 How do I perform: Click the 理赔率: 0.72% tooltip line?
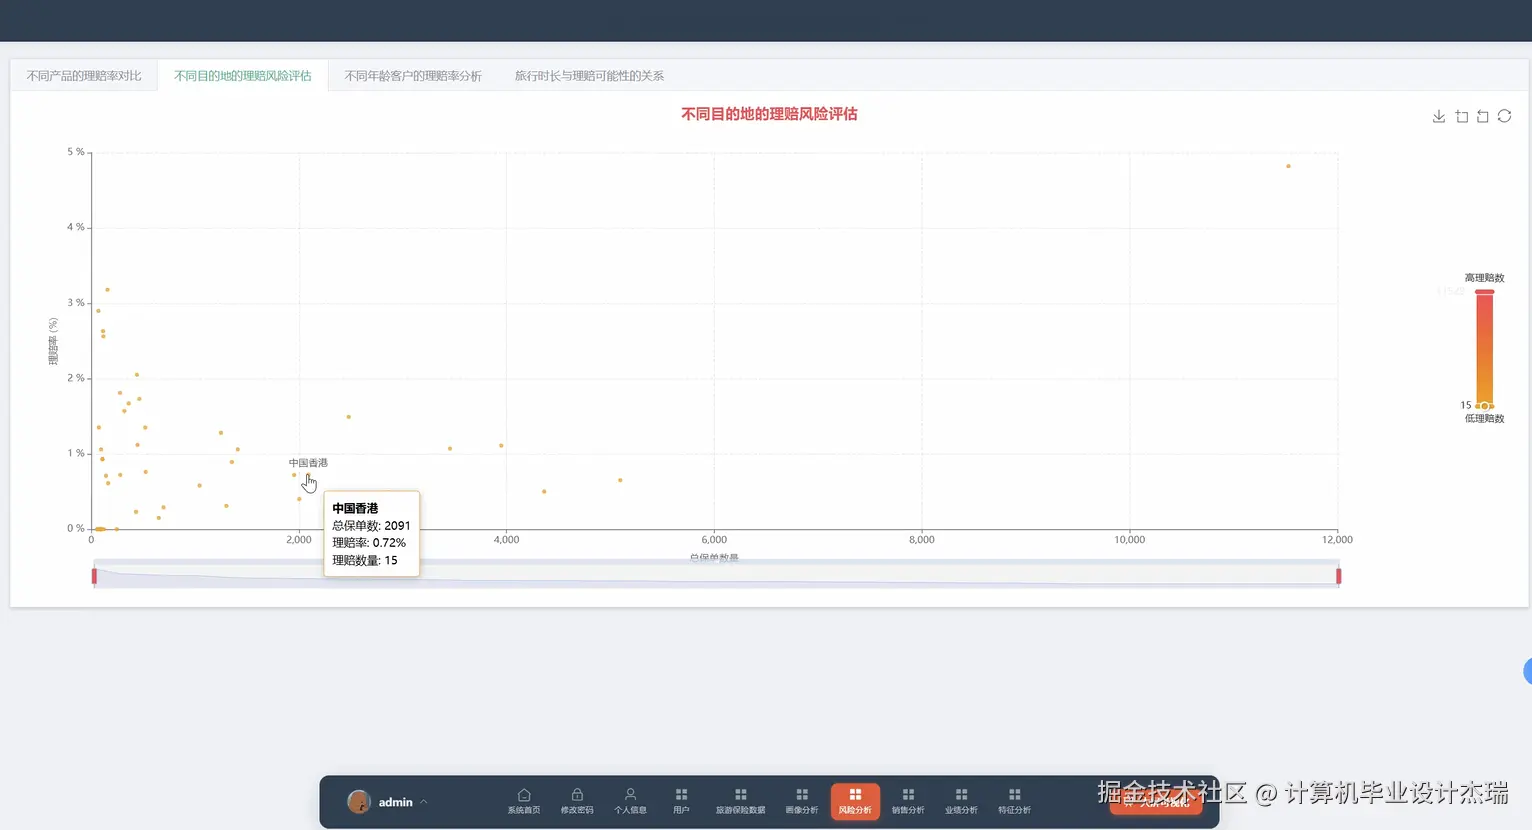coord(369,543)
